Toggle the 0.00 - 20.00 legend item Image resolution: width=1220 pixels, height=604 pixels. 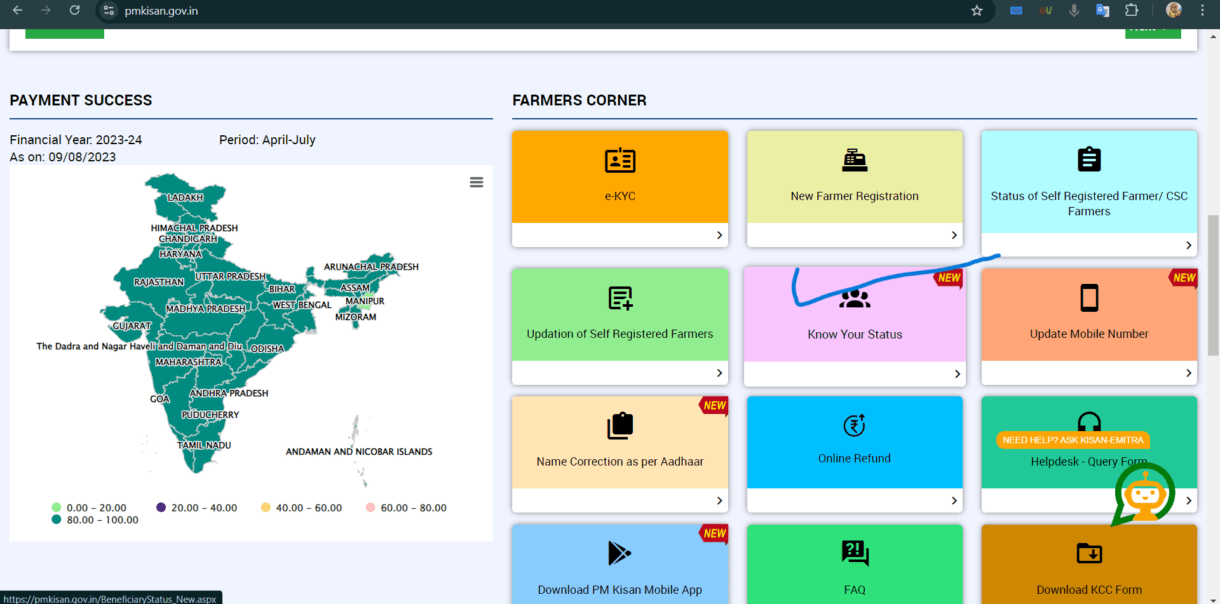[89, 508]
